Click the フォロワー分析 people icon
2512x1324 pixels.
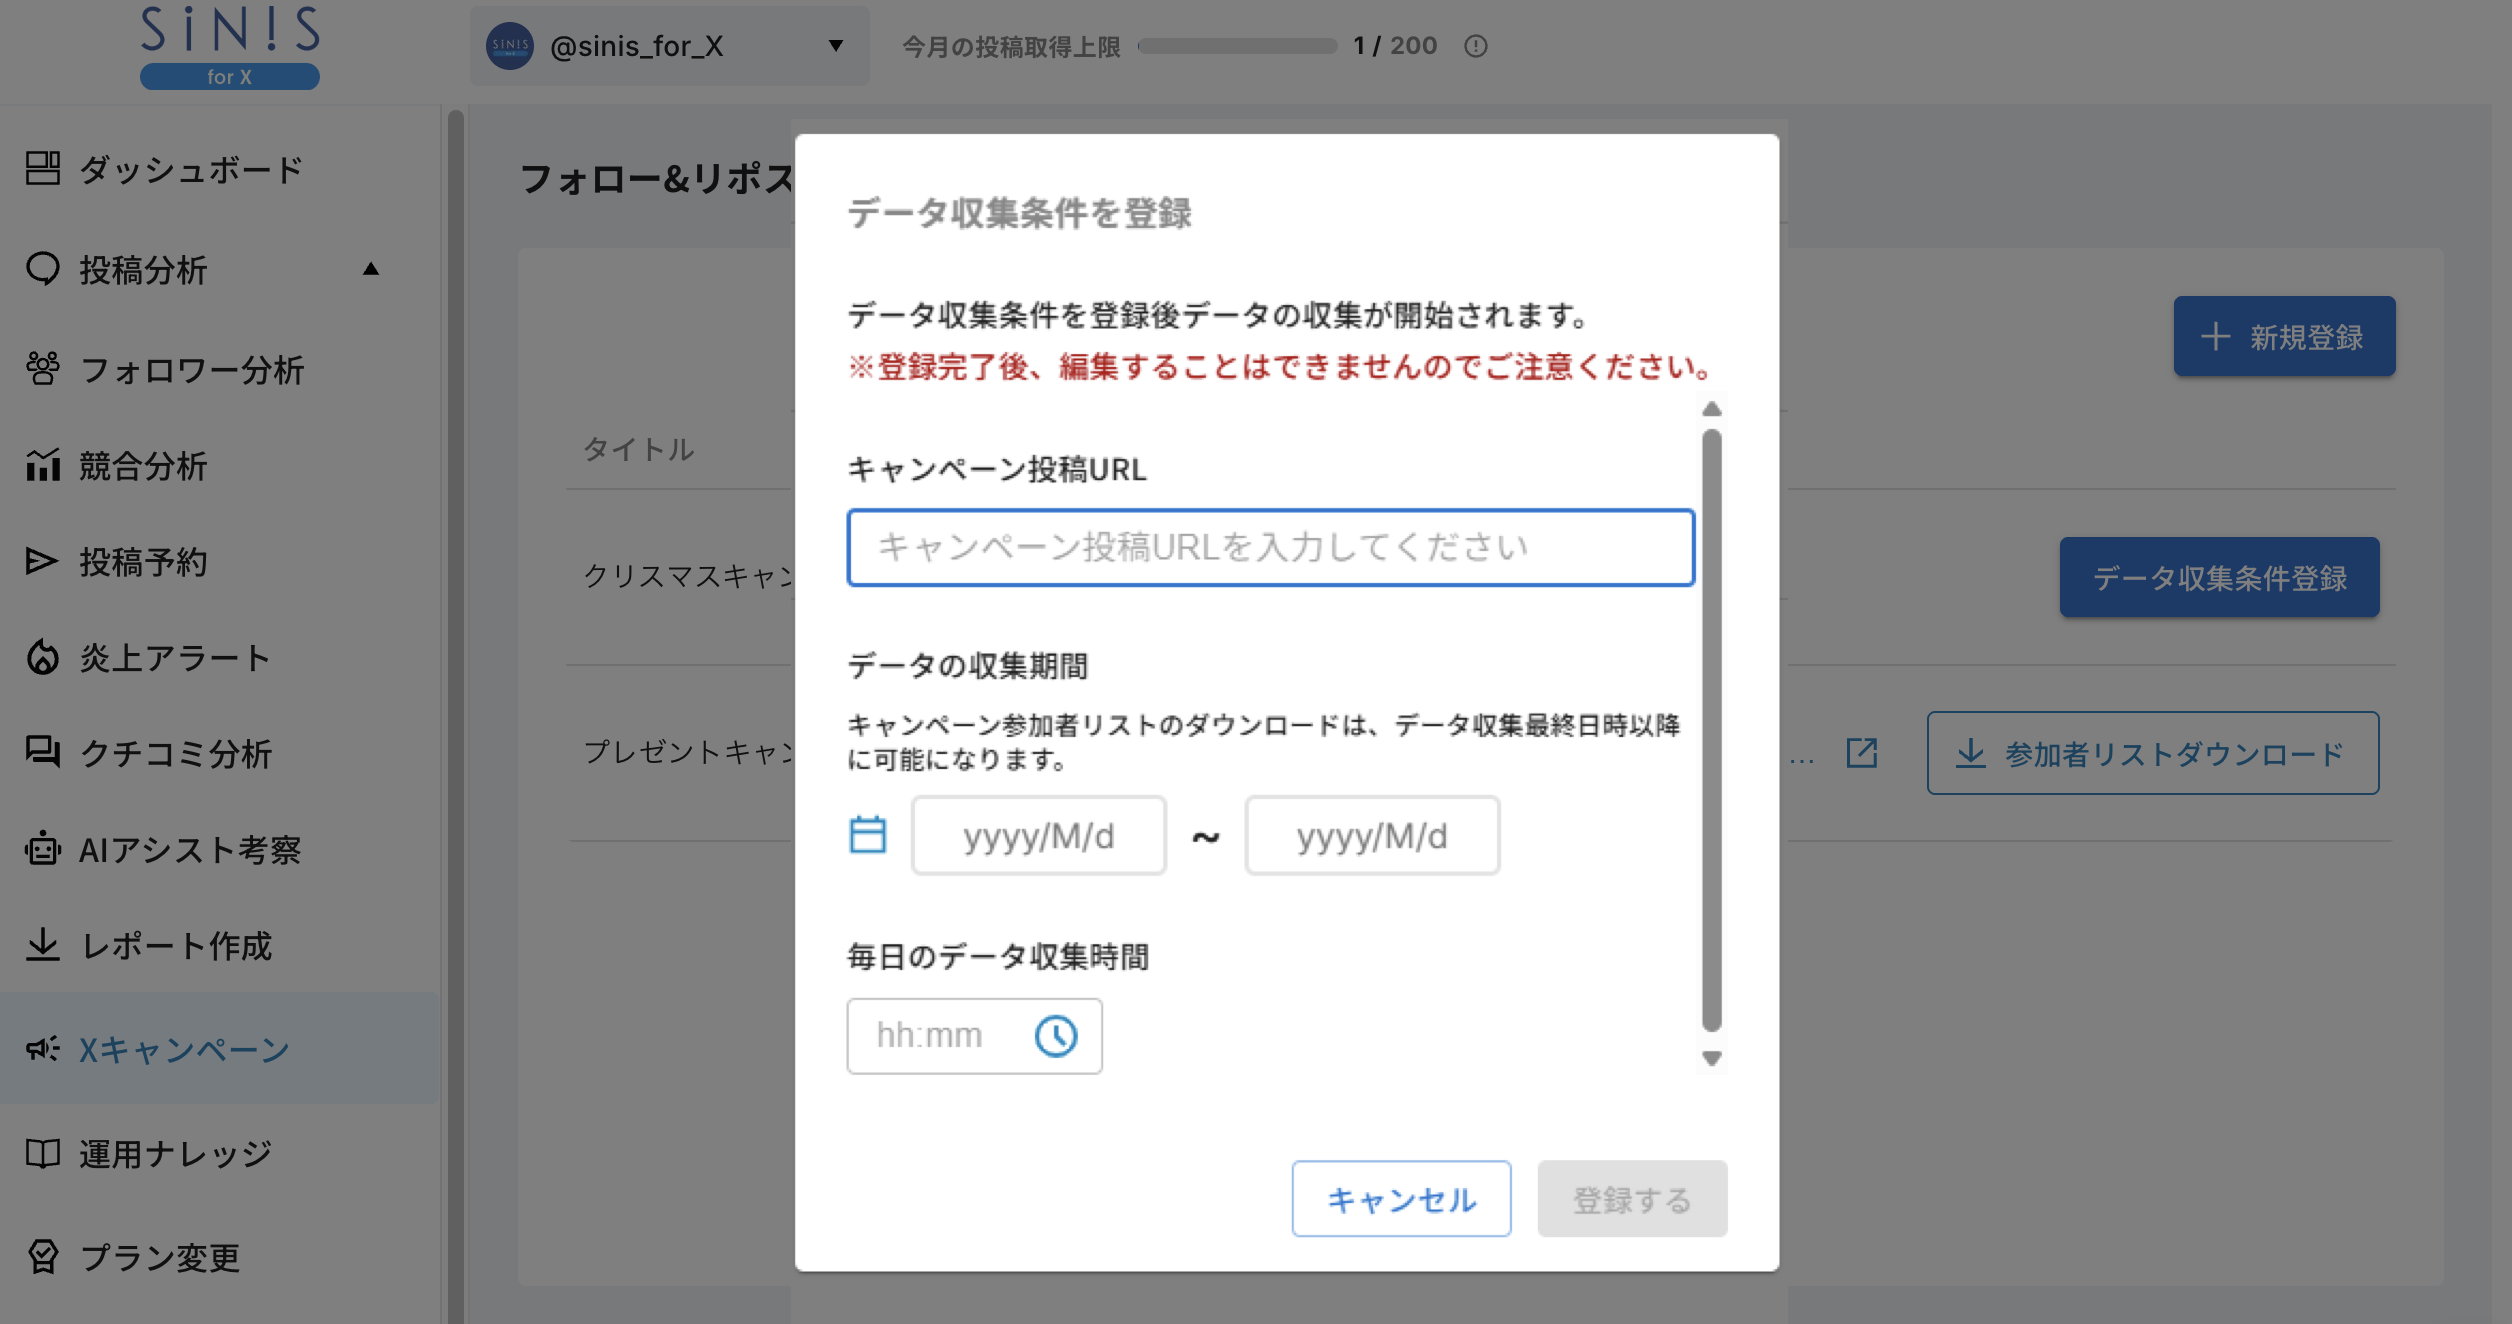(41, 368)
